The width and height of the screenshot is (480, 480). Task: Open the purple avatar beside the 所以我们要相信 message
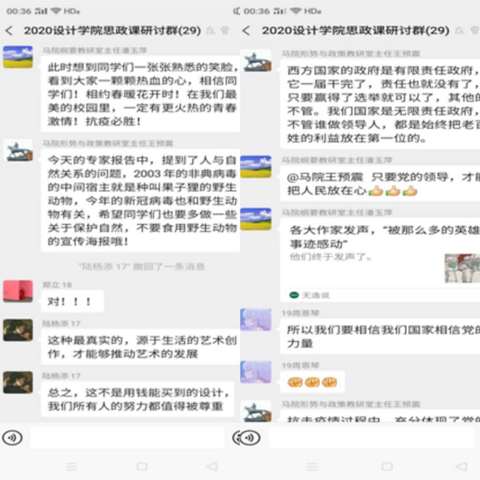pos(256,320)
